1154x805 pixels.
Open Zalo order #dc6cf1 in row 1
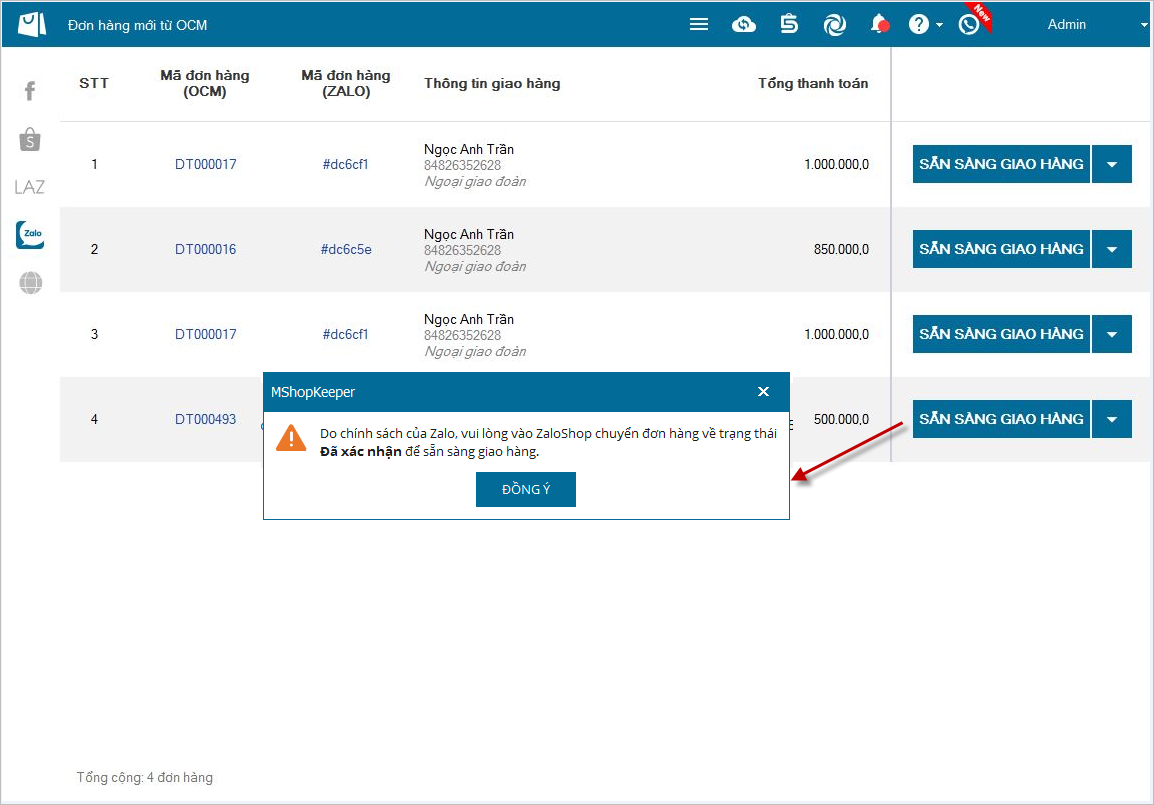tap(345, 164)
